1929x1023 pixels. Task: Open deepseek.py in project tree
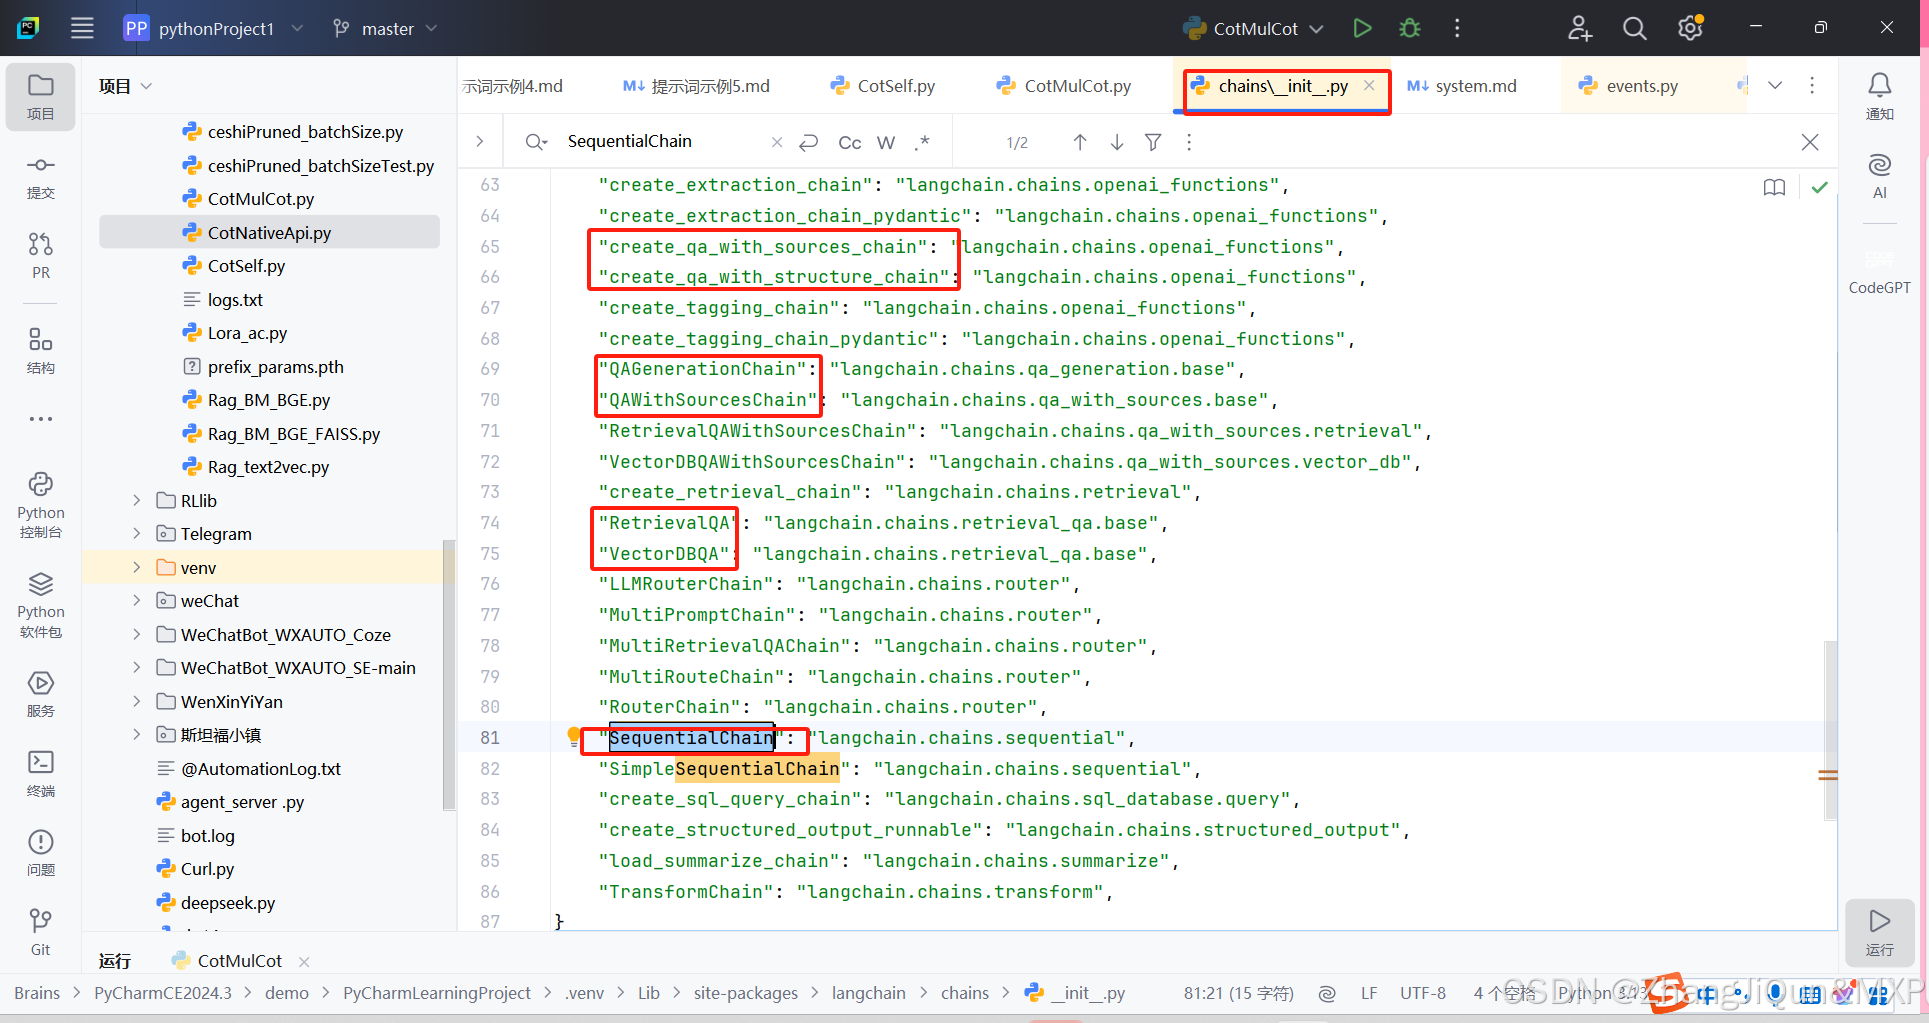coord(227,903)
